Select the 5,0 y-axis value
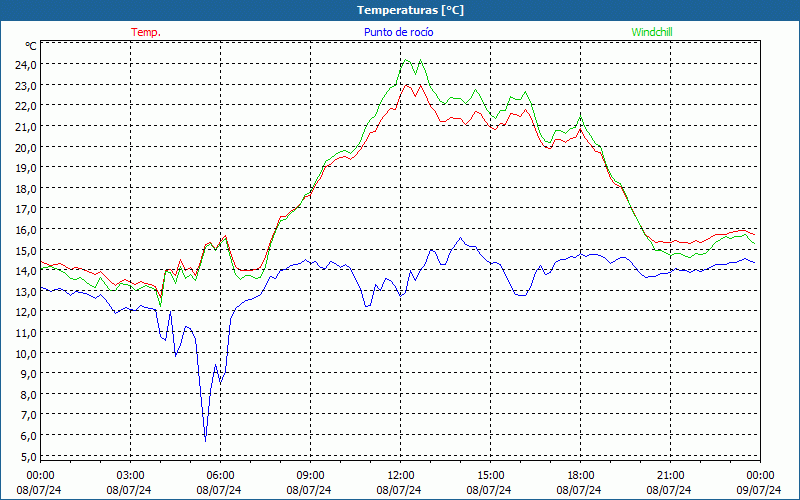This screenshot has height=500, width=800. (29, 457)
